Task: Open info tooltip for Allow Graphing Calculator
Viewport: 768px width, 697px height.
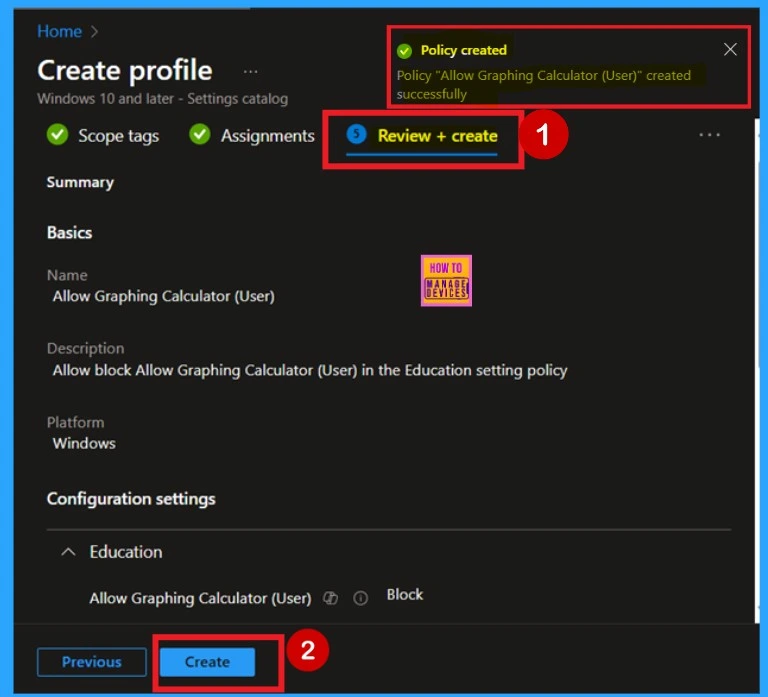Action: tap(360, 598)
